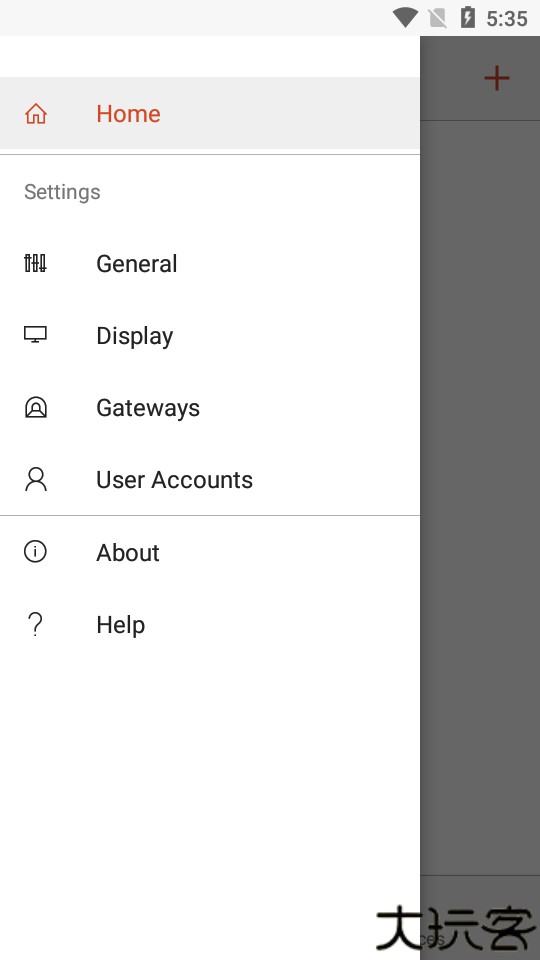This screenshot has height=960, width=540.
Task: Go to Gateways label
Action: click(148, 408)
